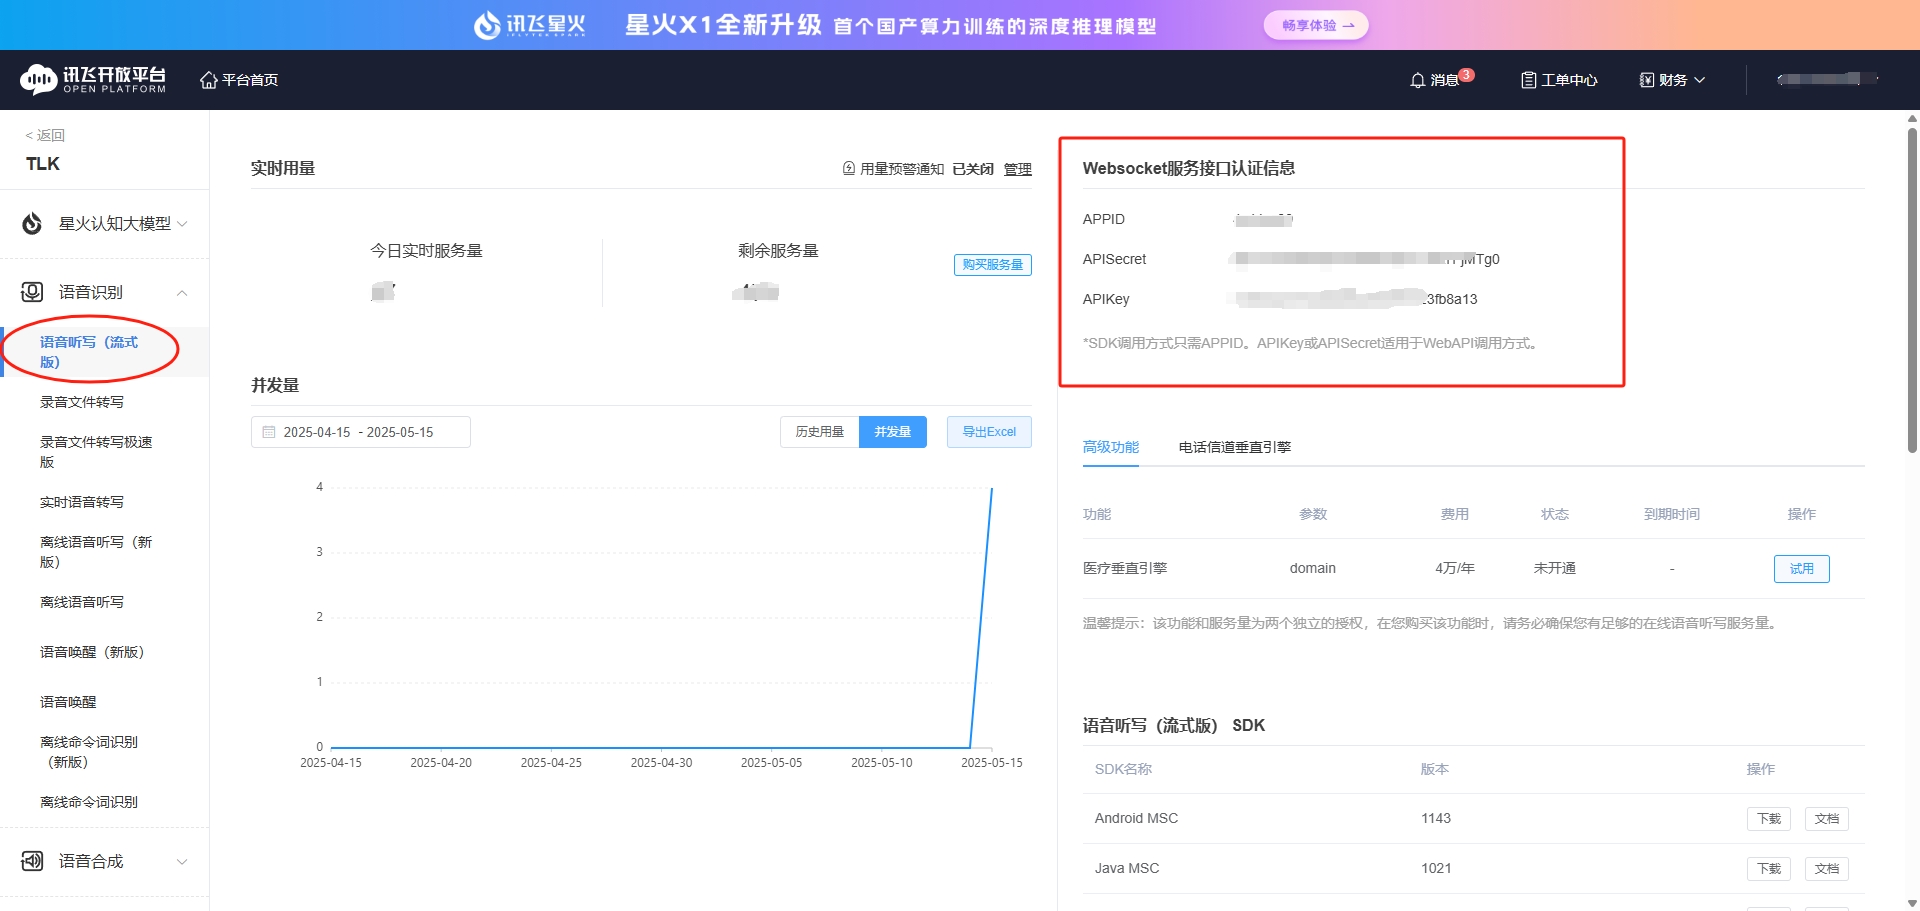Click the 导出Excel button
Image resolution: width=1920 pixels, height=911 pixels.
[989, 432]
